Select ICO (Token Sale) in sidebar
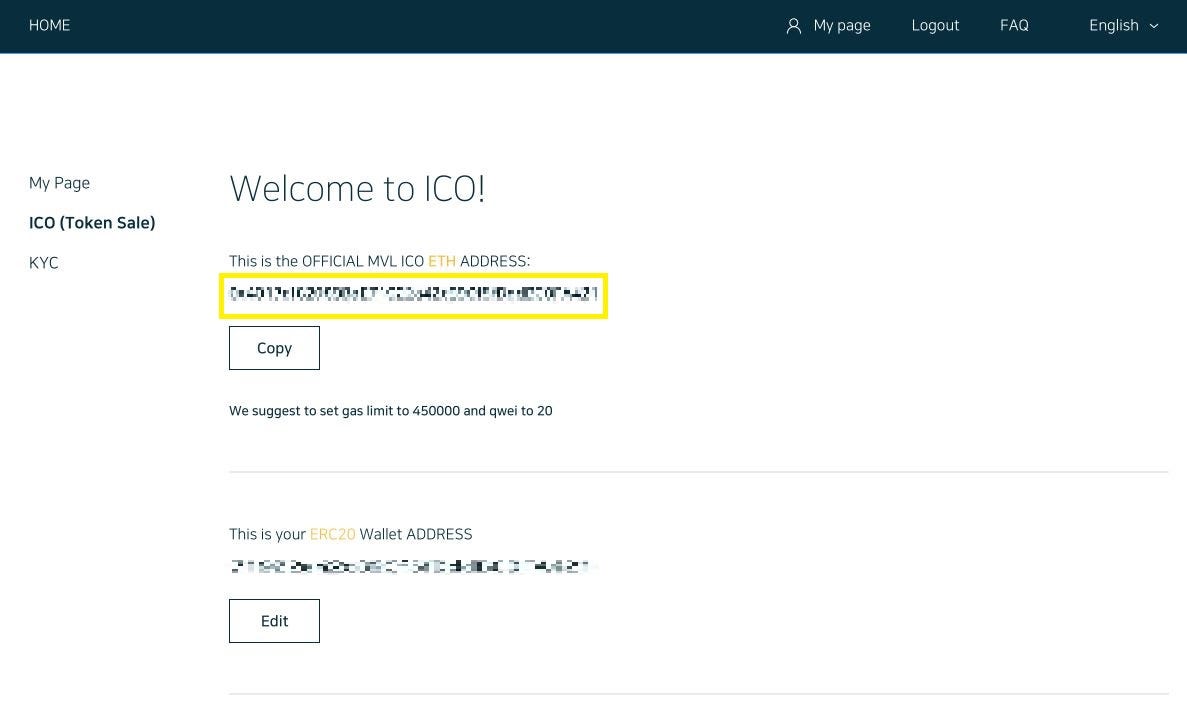Image resolution: width=1187 pixels, height=706 pixels. pyautogui.click(x=92, y=222)
